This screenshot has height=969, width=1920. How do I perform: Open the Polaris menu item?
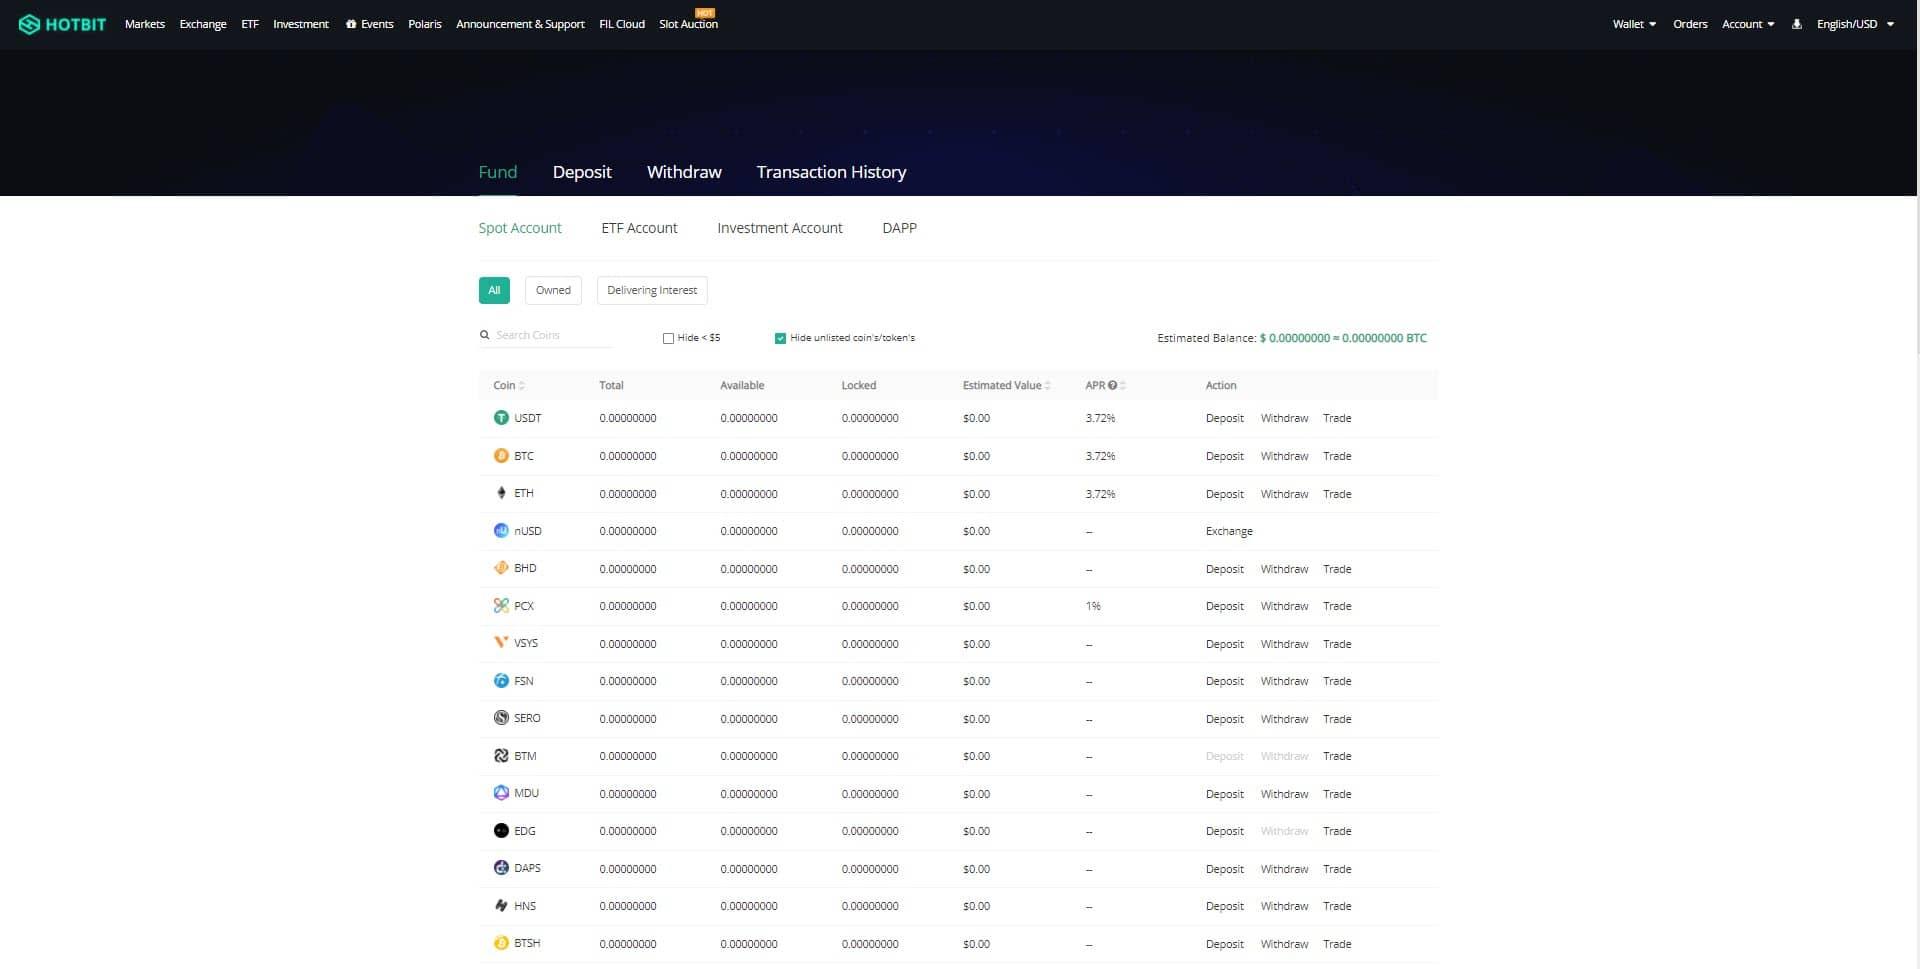click(x=425, y=24)
